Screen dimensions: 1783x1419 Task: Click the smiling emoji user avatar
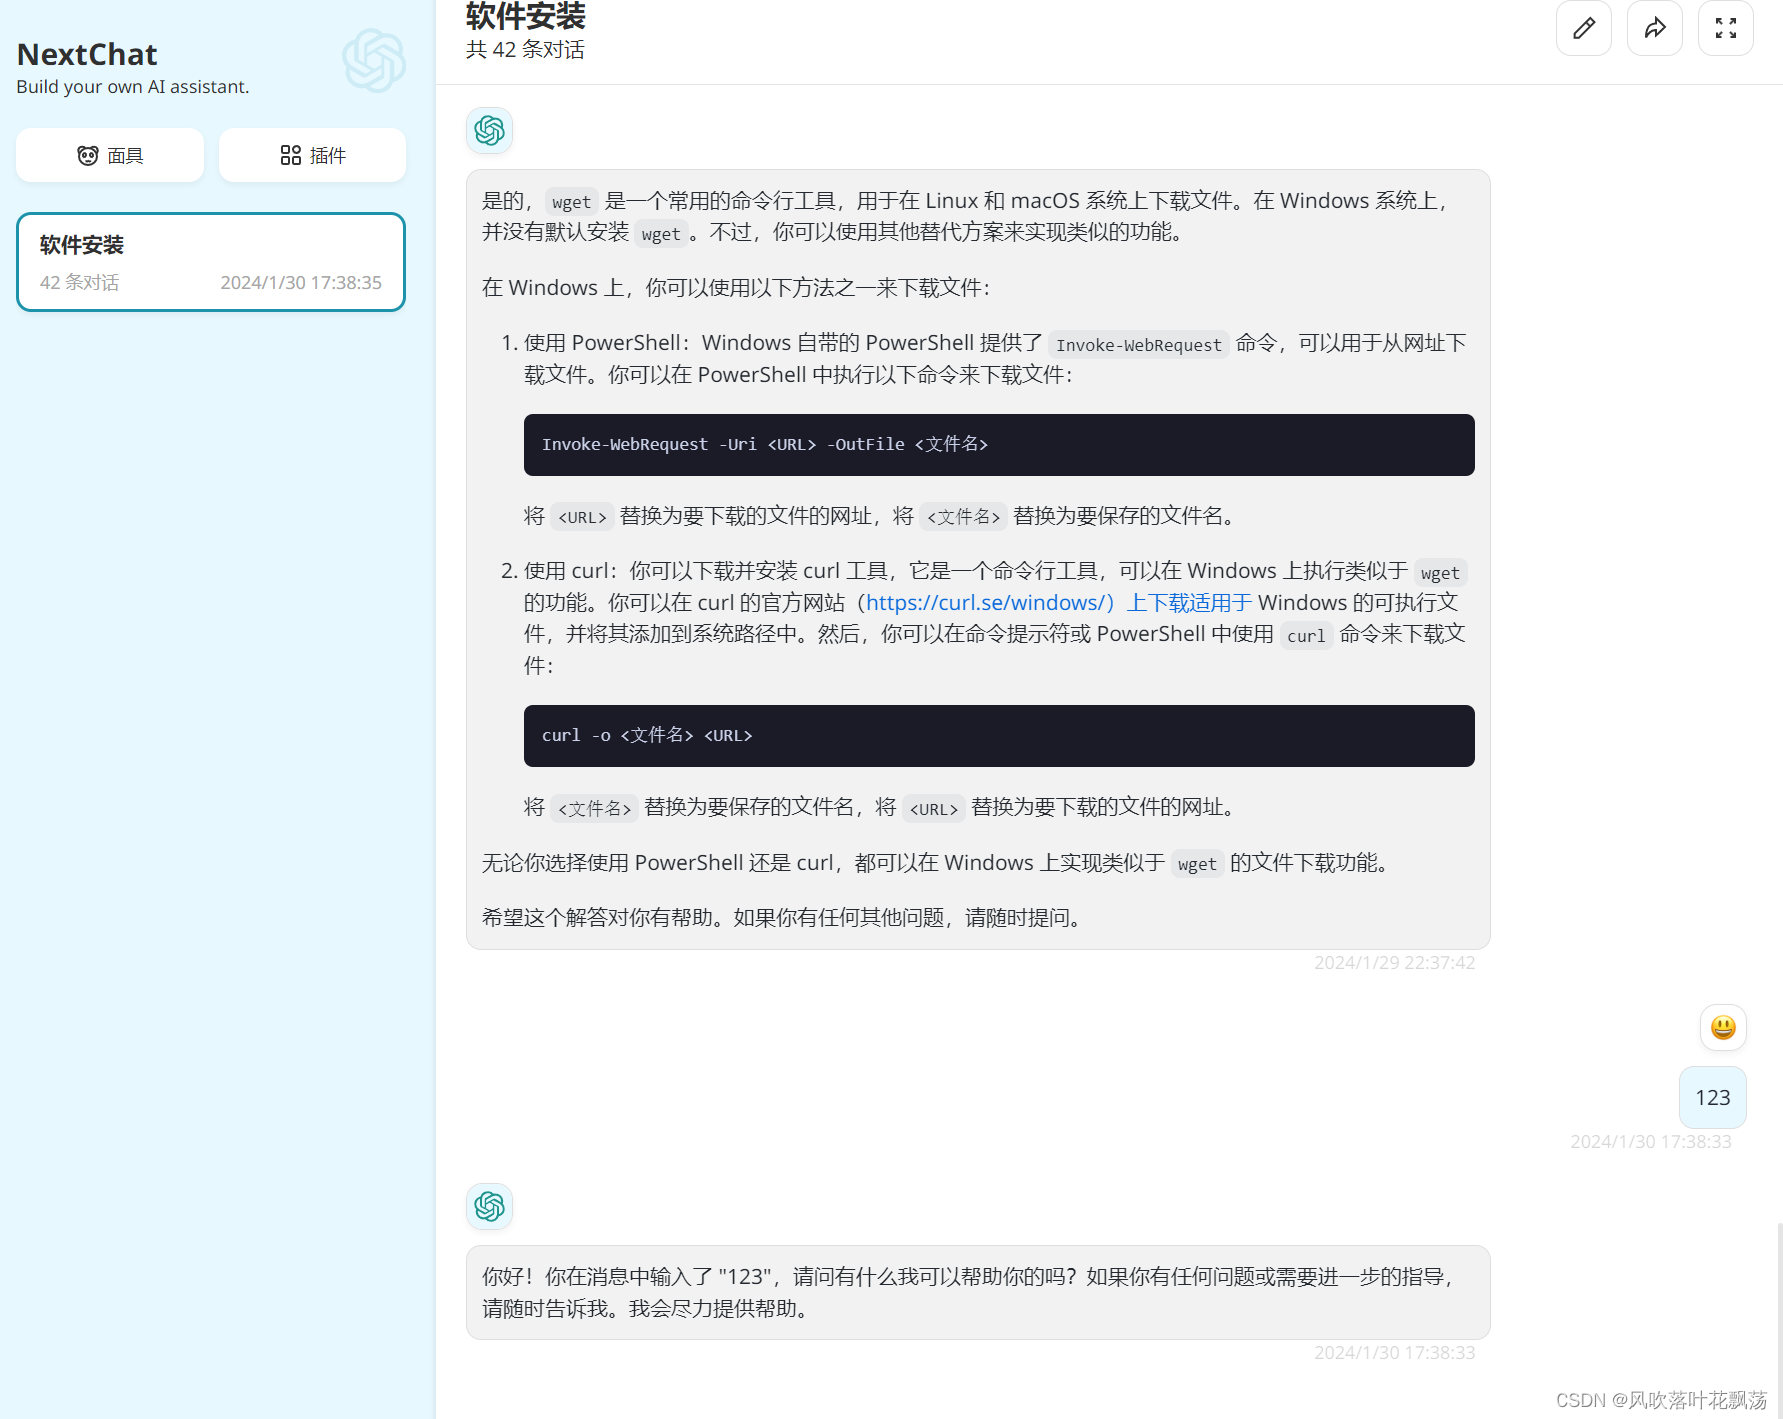1723,1028
